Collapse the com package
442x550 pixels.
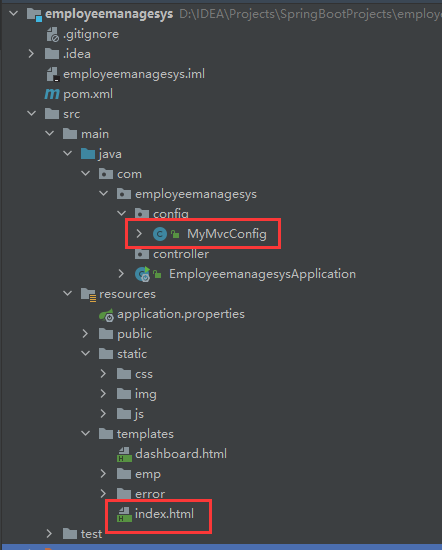tap(86, 174)
